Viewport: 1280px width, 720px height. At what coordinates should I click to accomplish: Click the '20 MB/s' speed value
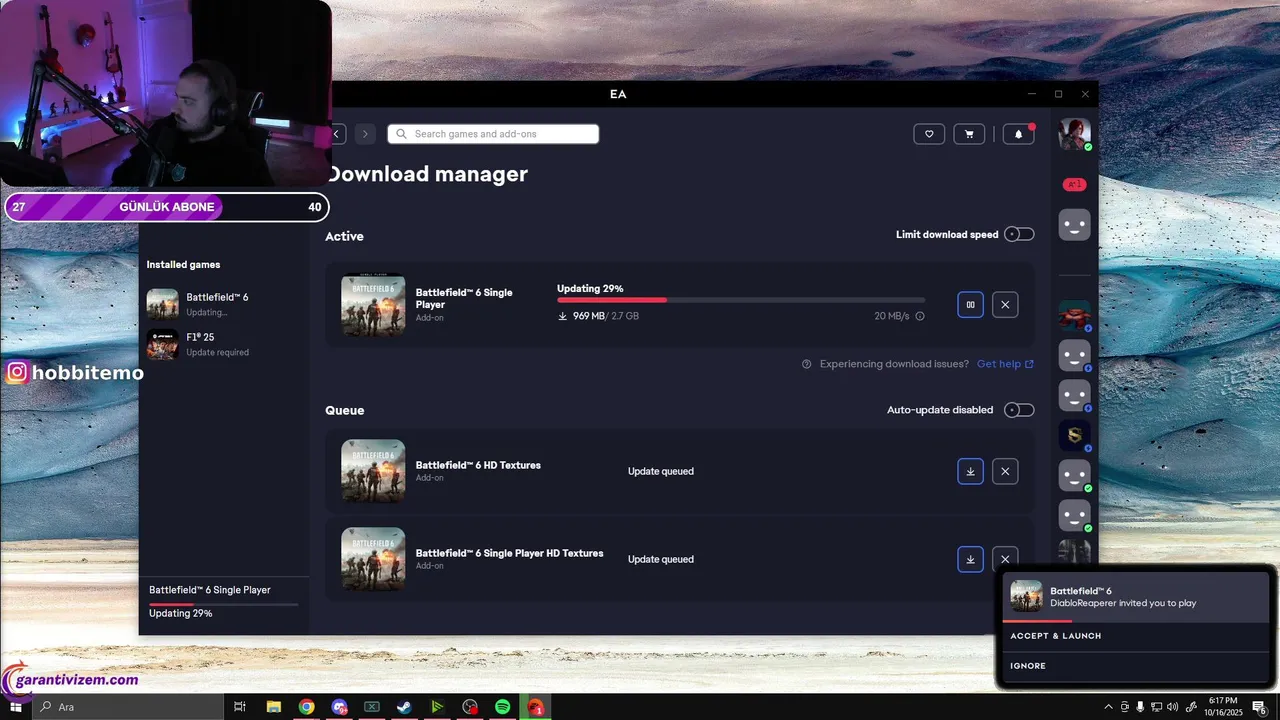(892, 316)
